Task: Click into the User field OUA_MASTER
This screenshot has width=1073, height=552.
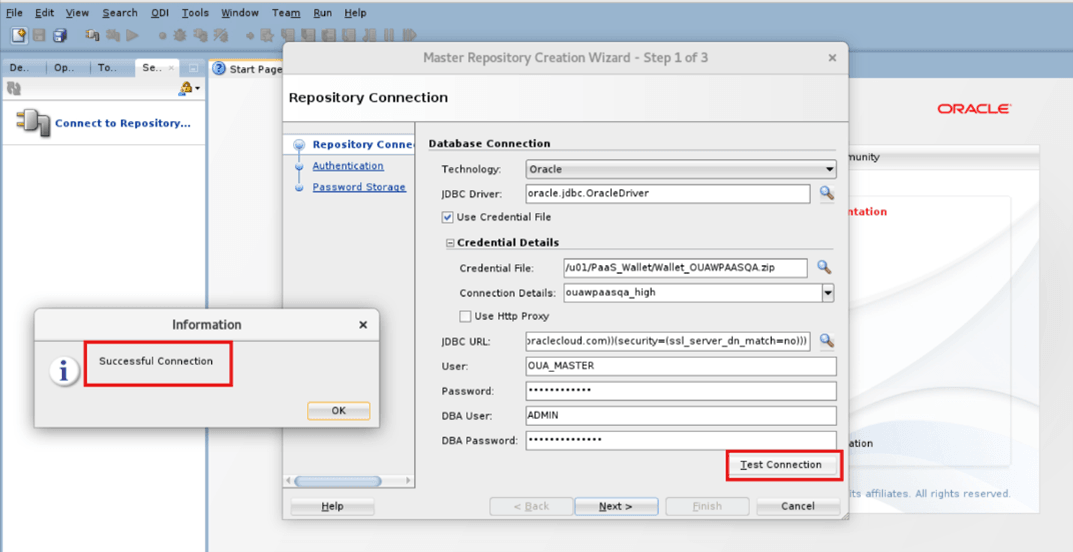Action: tap(681, 366)
